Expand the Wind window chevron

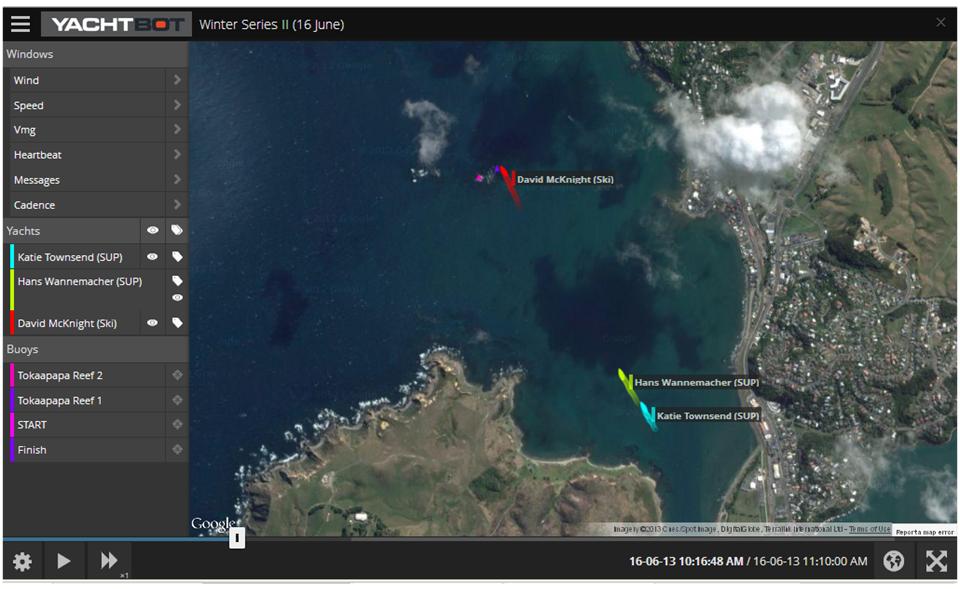click(177, 80)
